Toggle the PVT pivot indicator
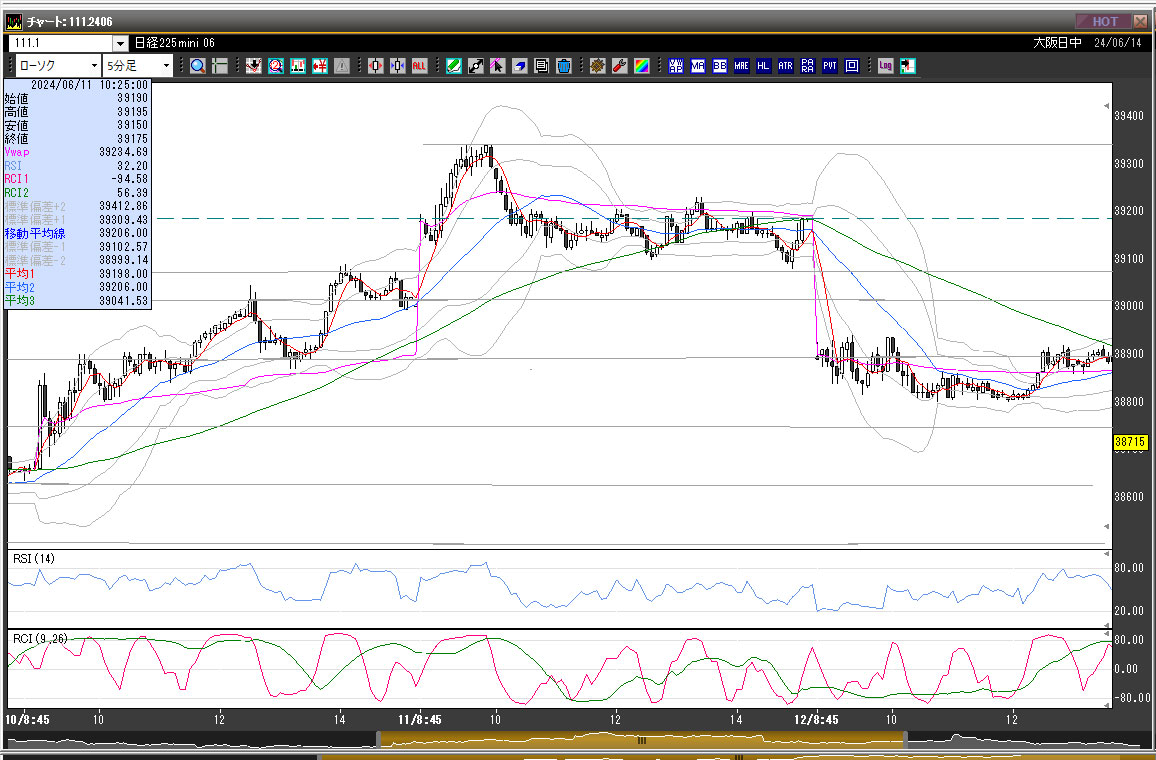 (x=829, y=66)
